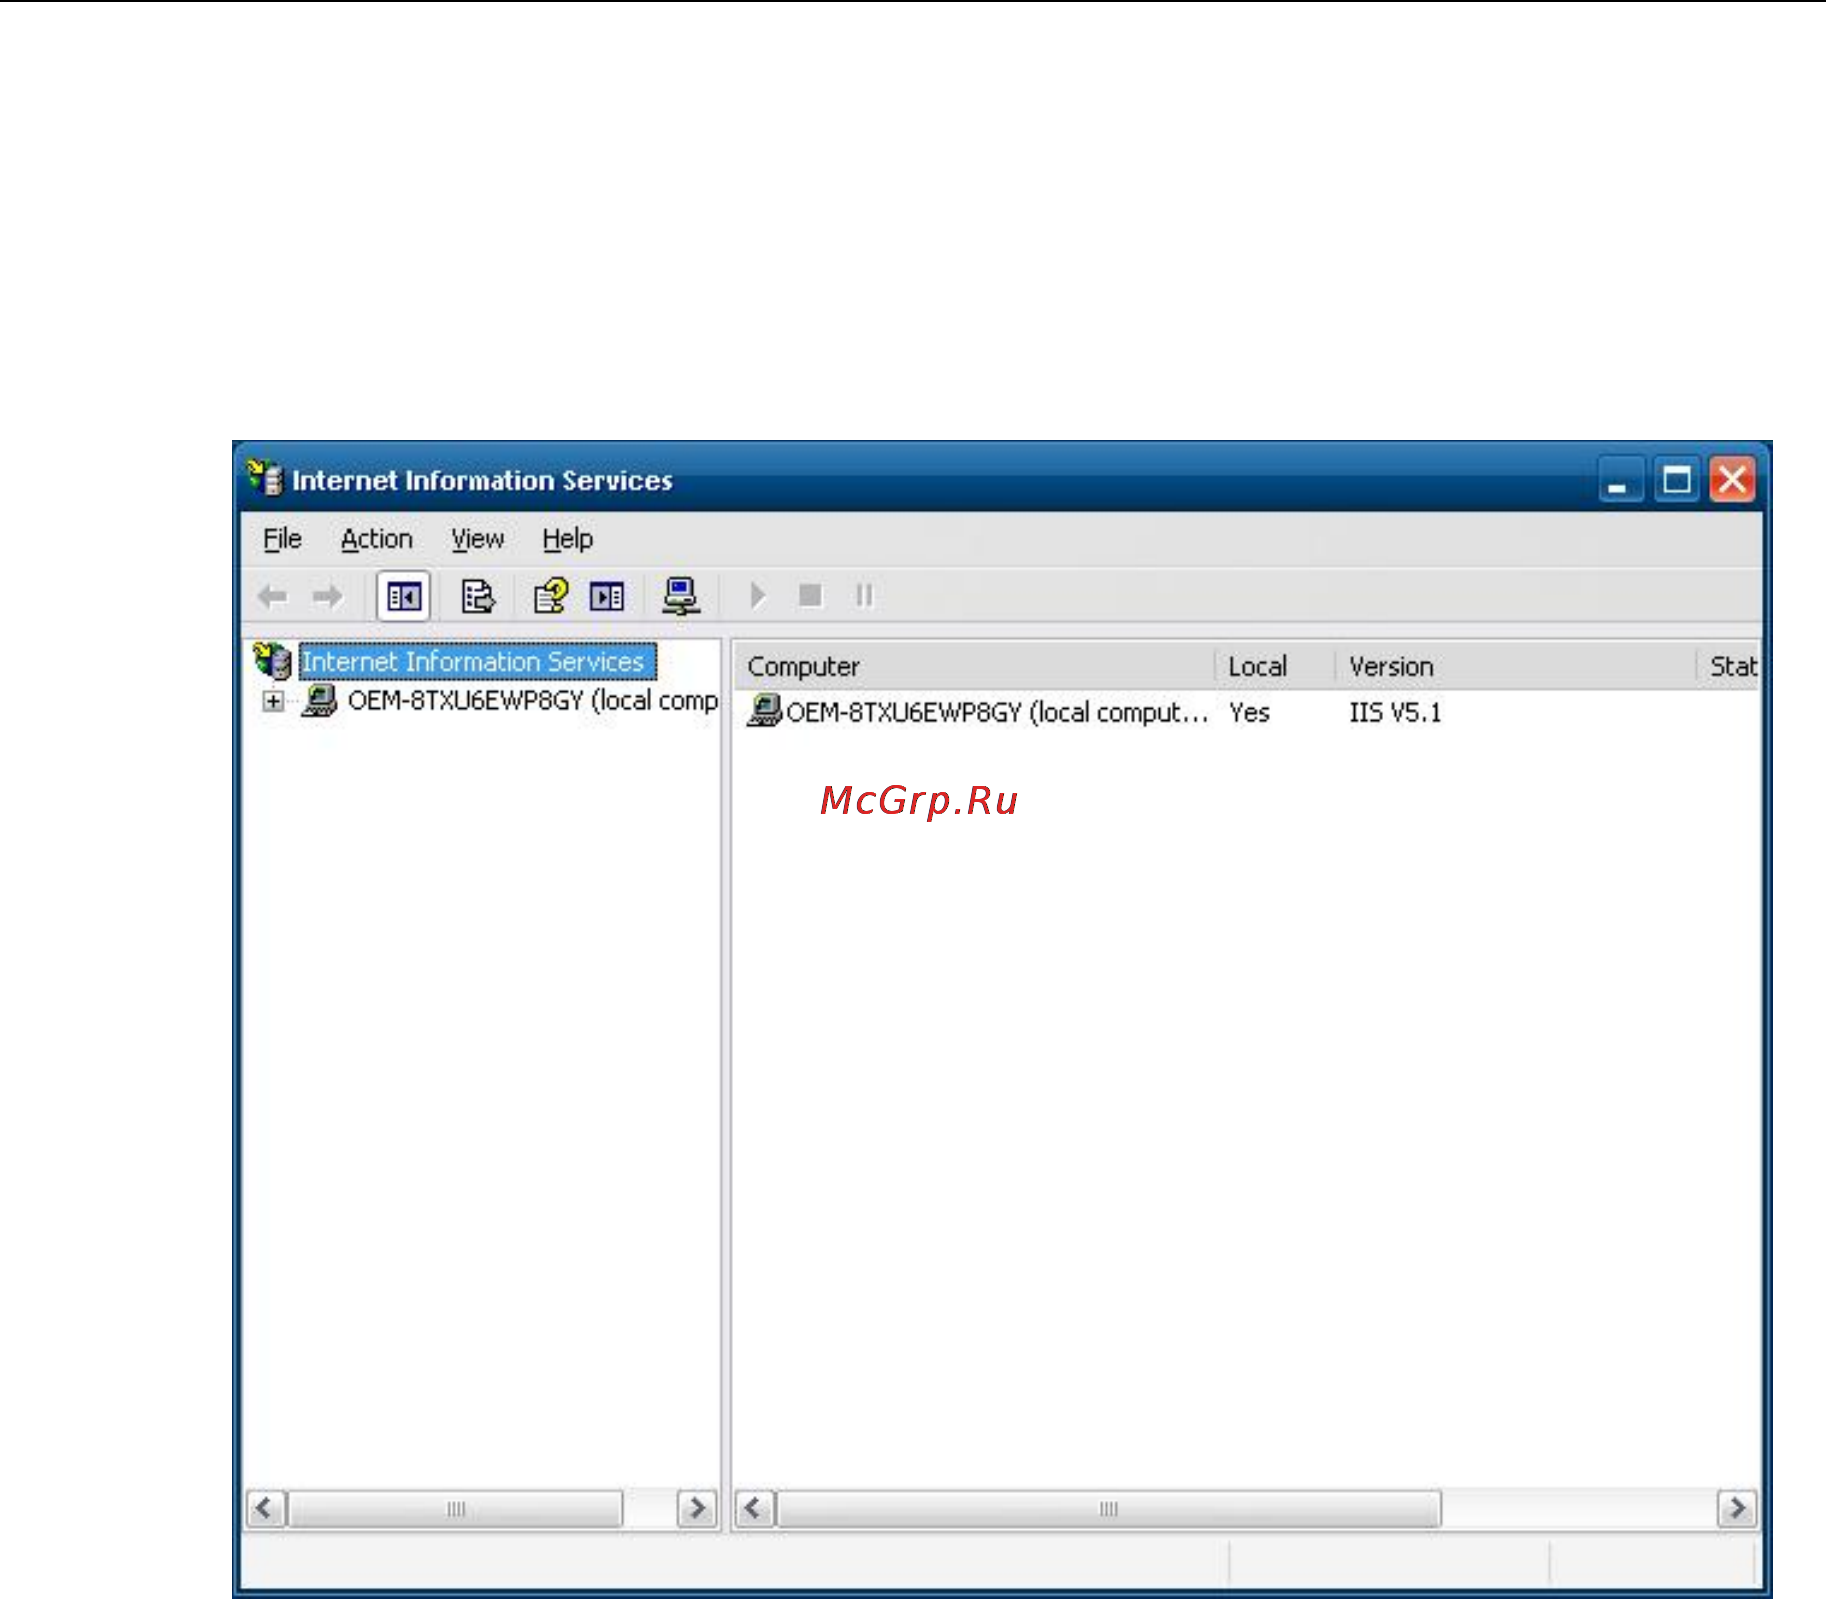
Task: Click the computer icon beside OEM-8TXU6EWP8GY in tree
Action: point(320,700)
